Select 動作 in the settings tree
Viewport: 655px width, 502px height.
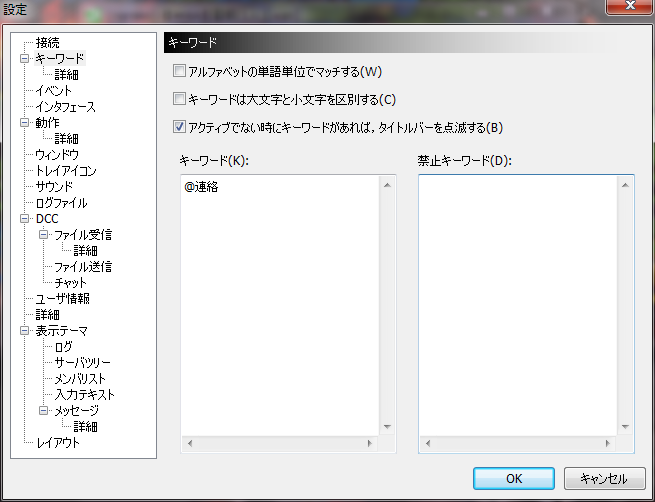click(47, 123)
